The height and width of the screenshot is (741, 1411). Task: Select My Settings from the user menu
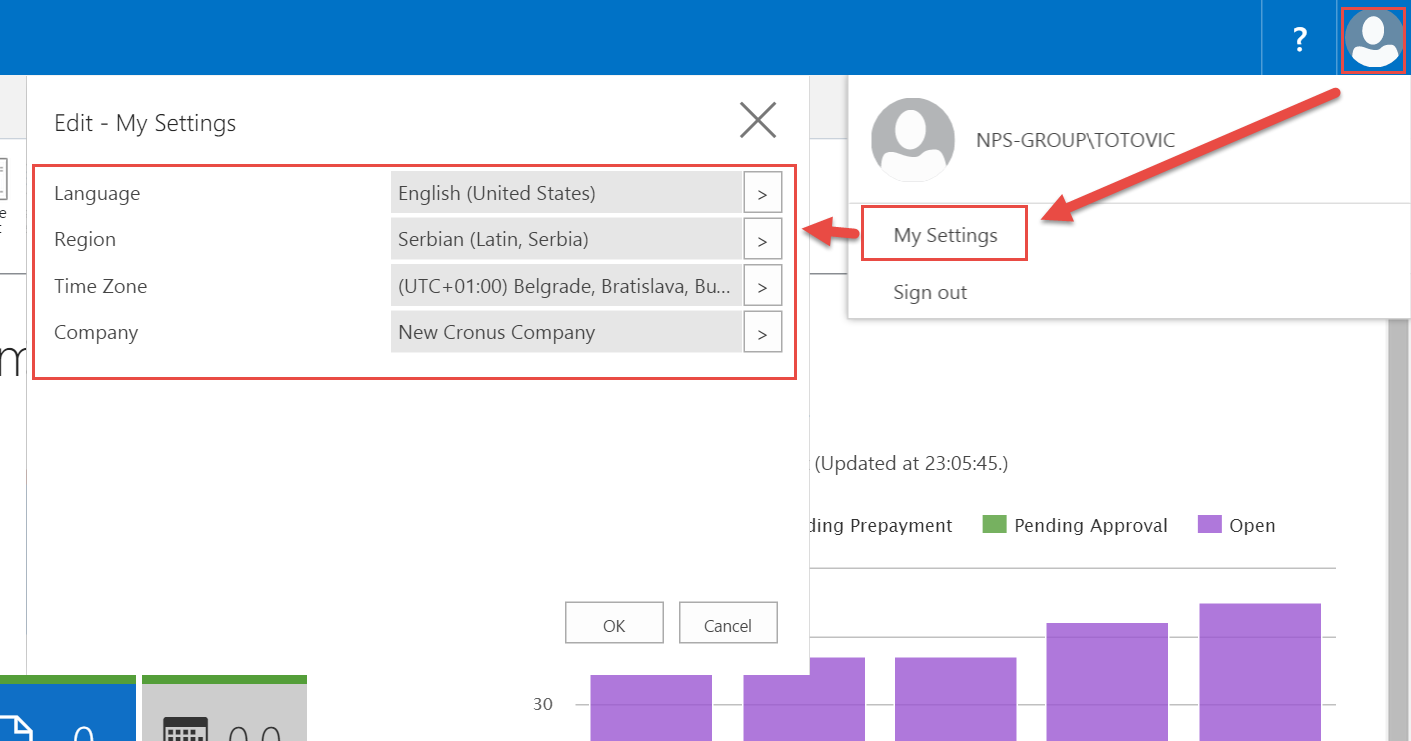pyautogui.click(x=945, y=235)
